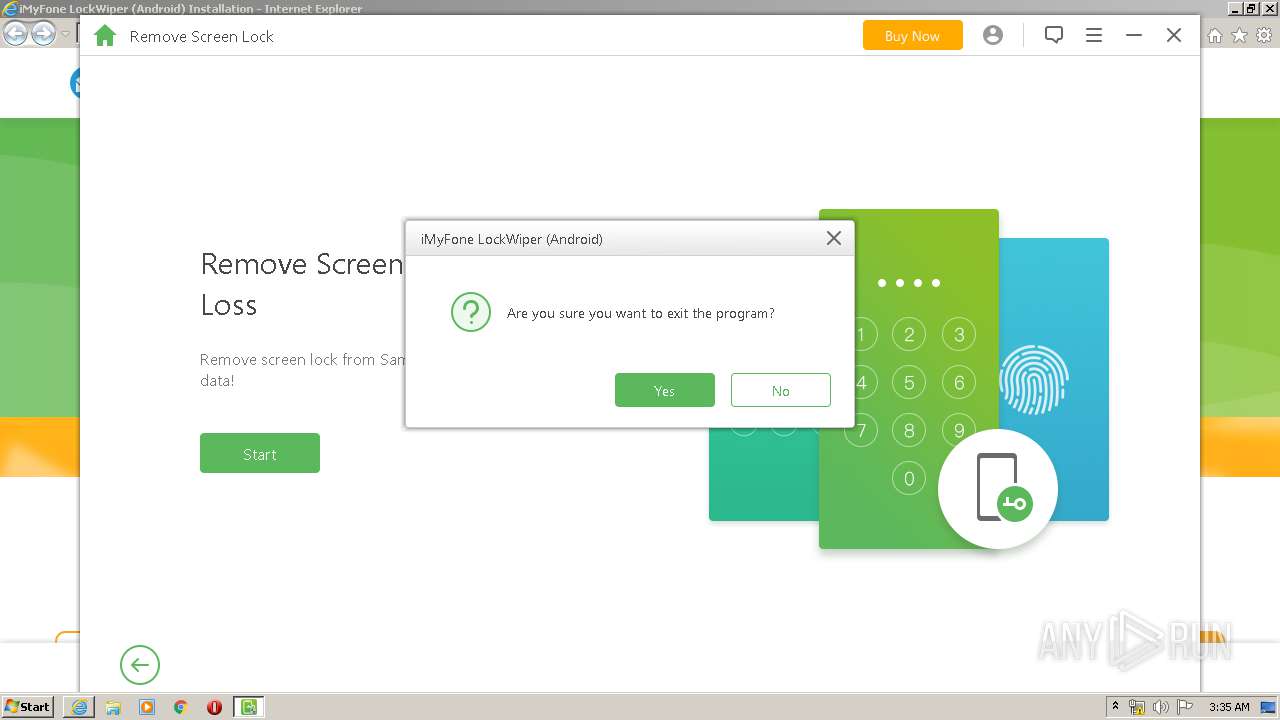Click the Buy Now button
1280x720 pixels.
[x=912, y=35]
